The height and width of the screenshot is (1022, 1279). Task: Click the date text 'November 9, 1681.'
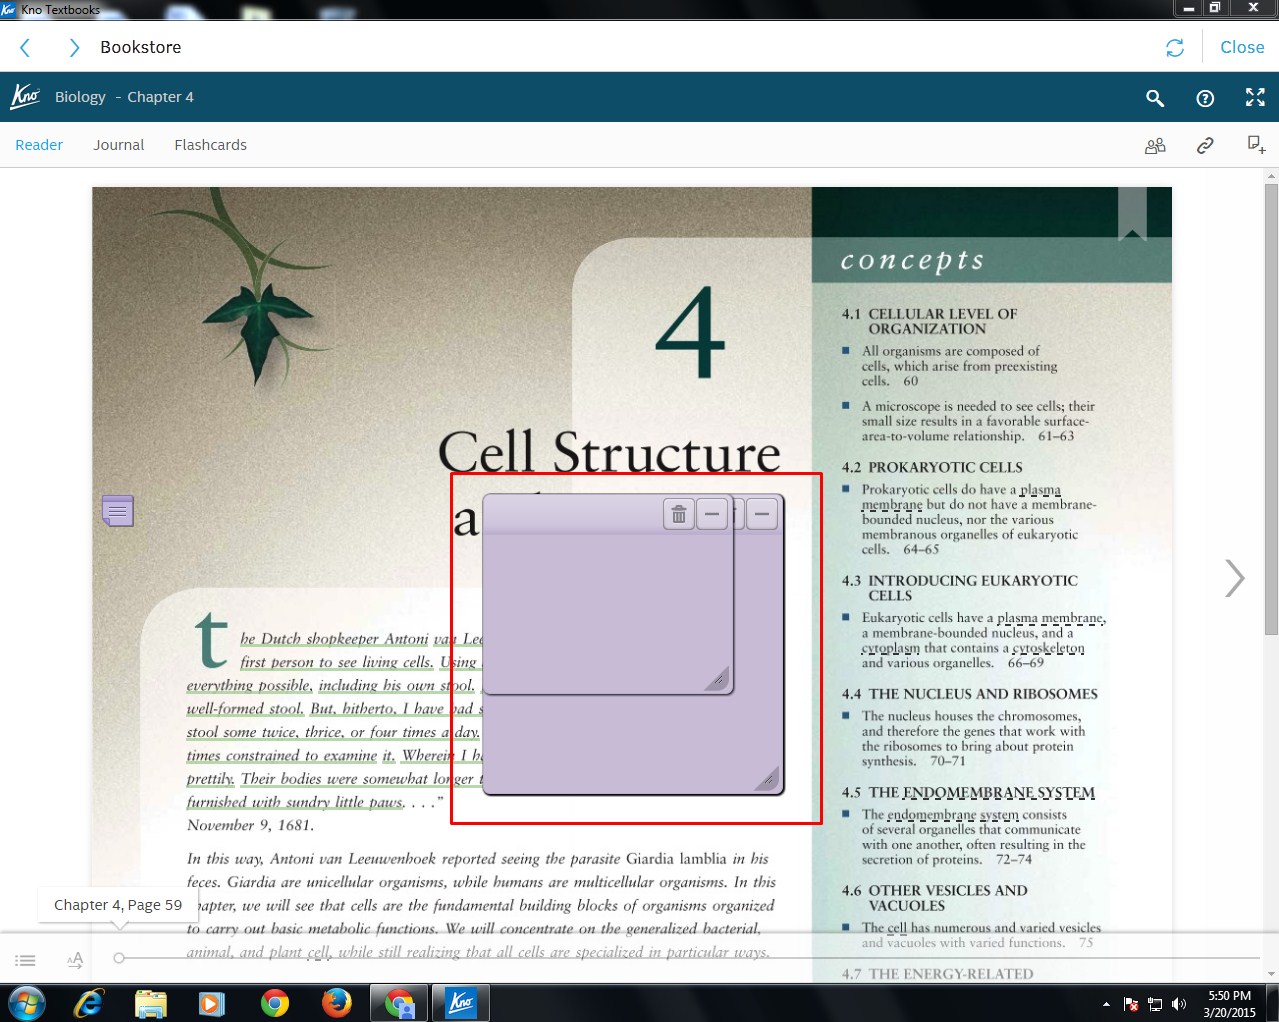(x=250, y=825)
